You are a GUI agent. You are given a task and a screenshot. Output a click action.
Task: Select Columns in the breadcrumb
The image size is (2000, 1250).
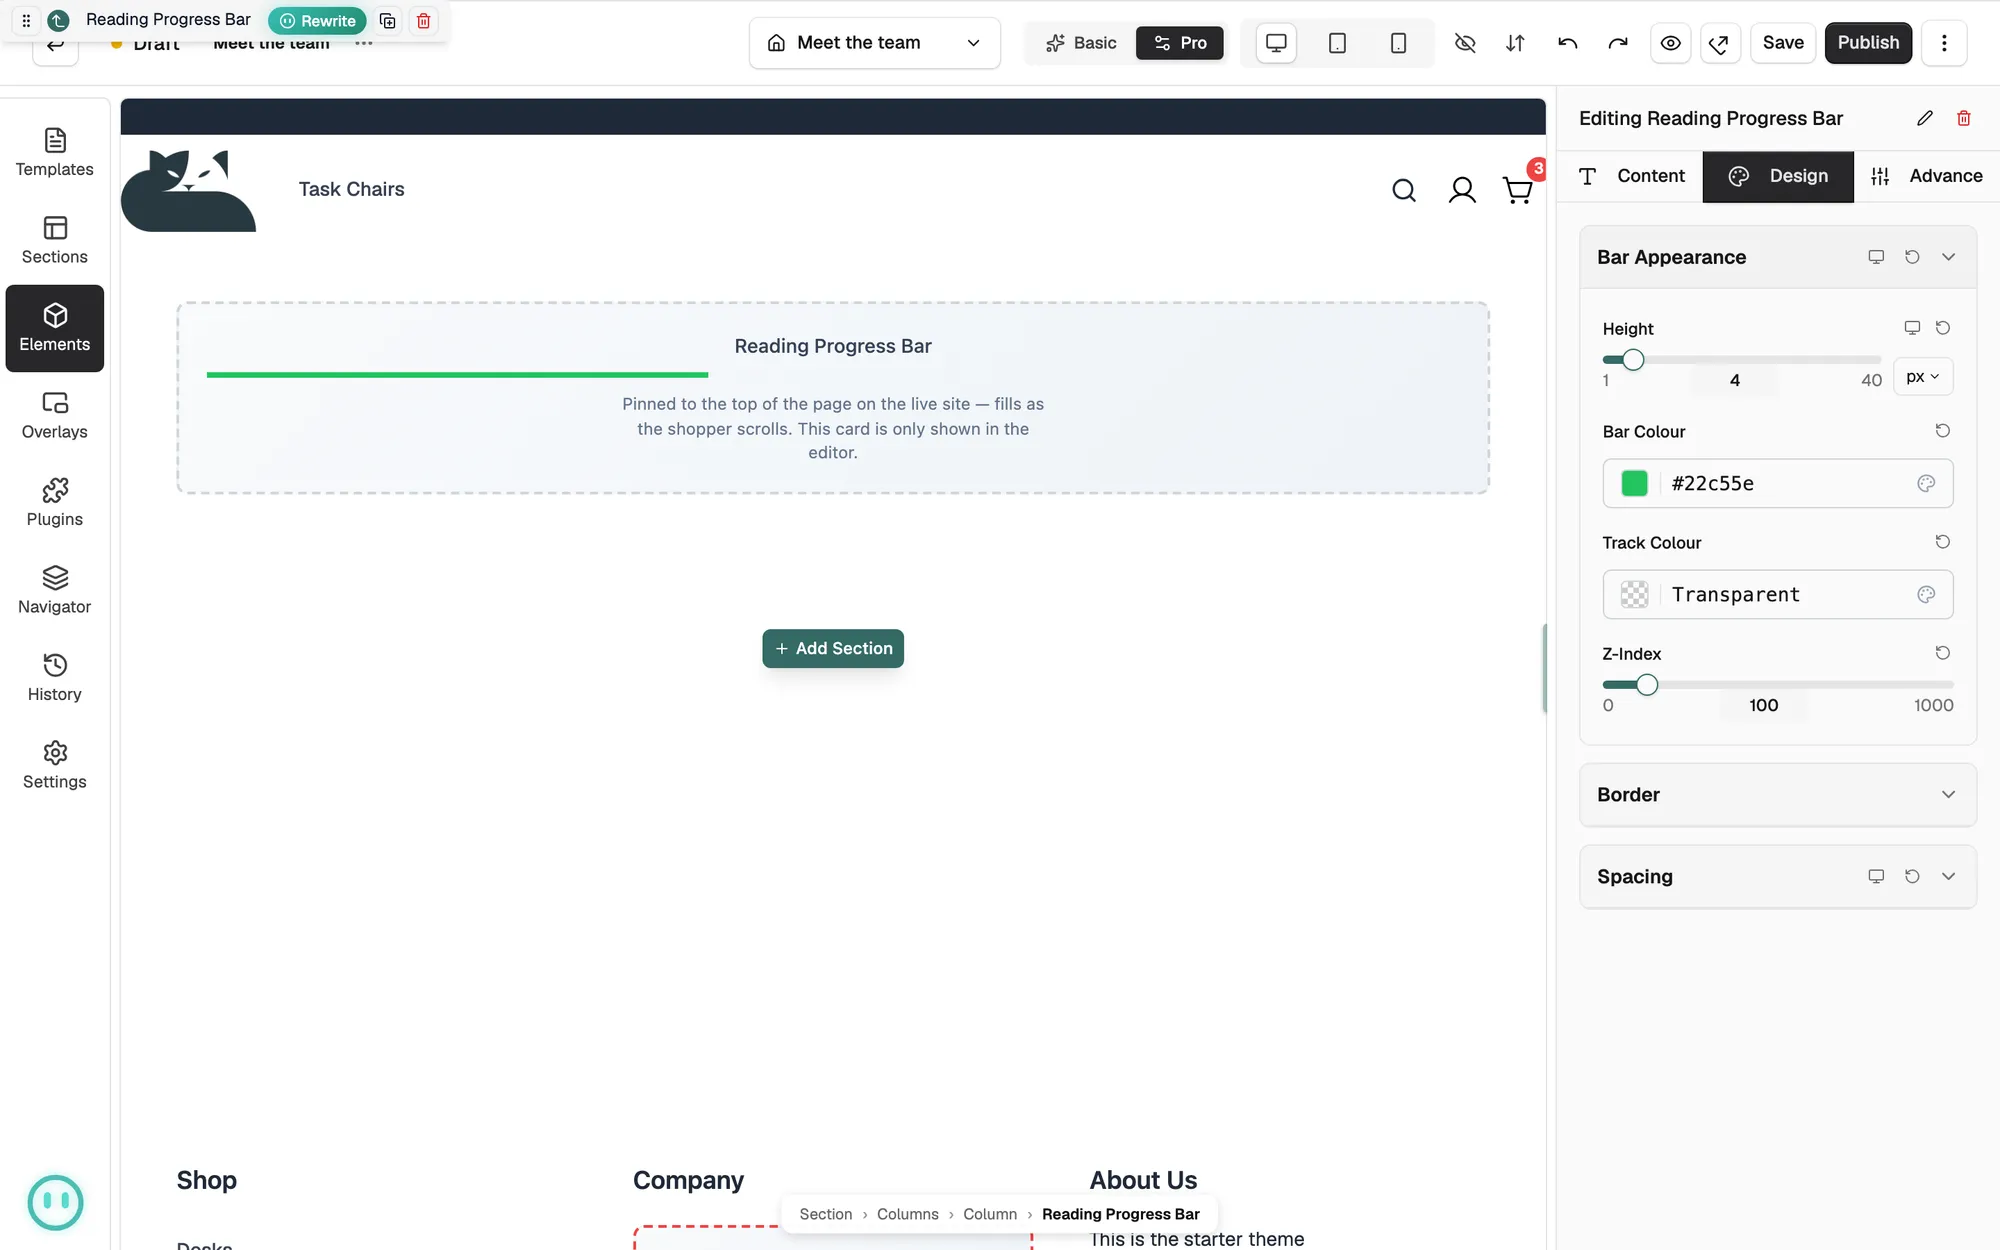907,1214
